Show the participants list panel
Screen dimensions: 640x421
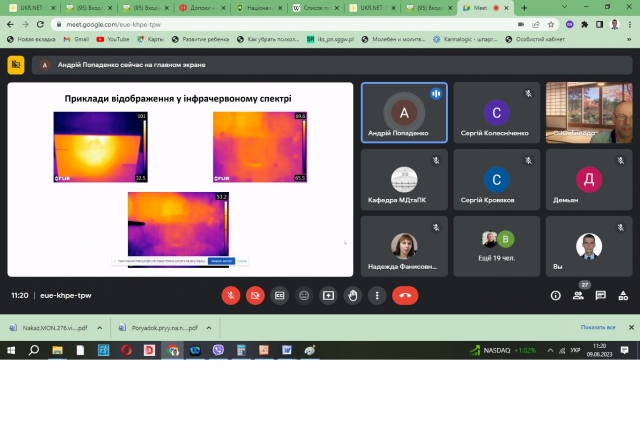[578, 295]
